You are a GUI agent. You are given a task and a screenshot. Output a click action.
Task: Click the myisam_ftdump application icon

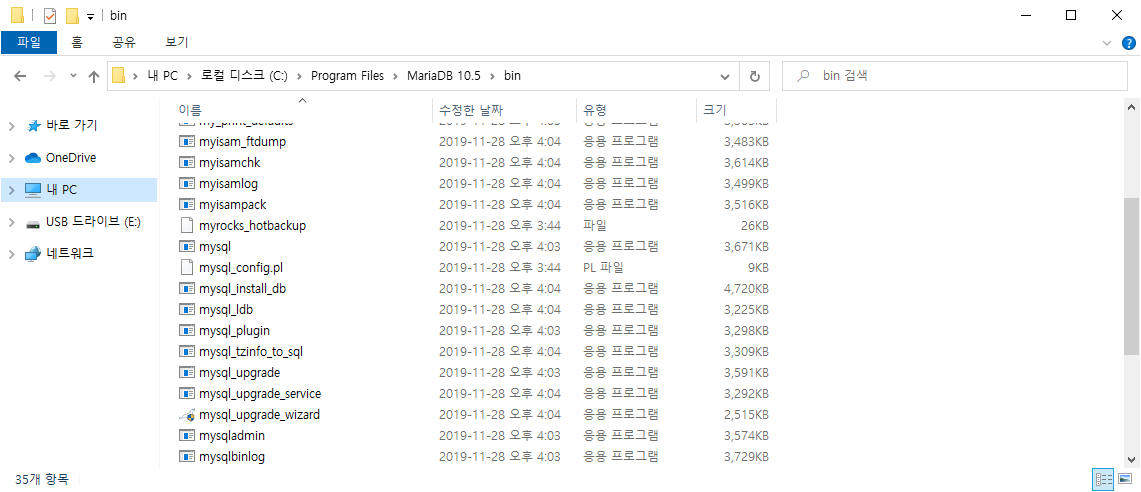187,141
